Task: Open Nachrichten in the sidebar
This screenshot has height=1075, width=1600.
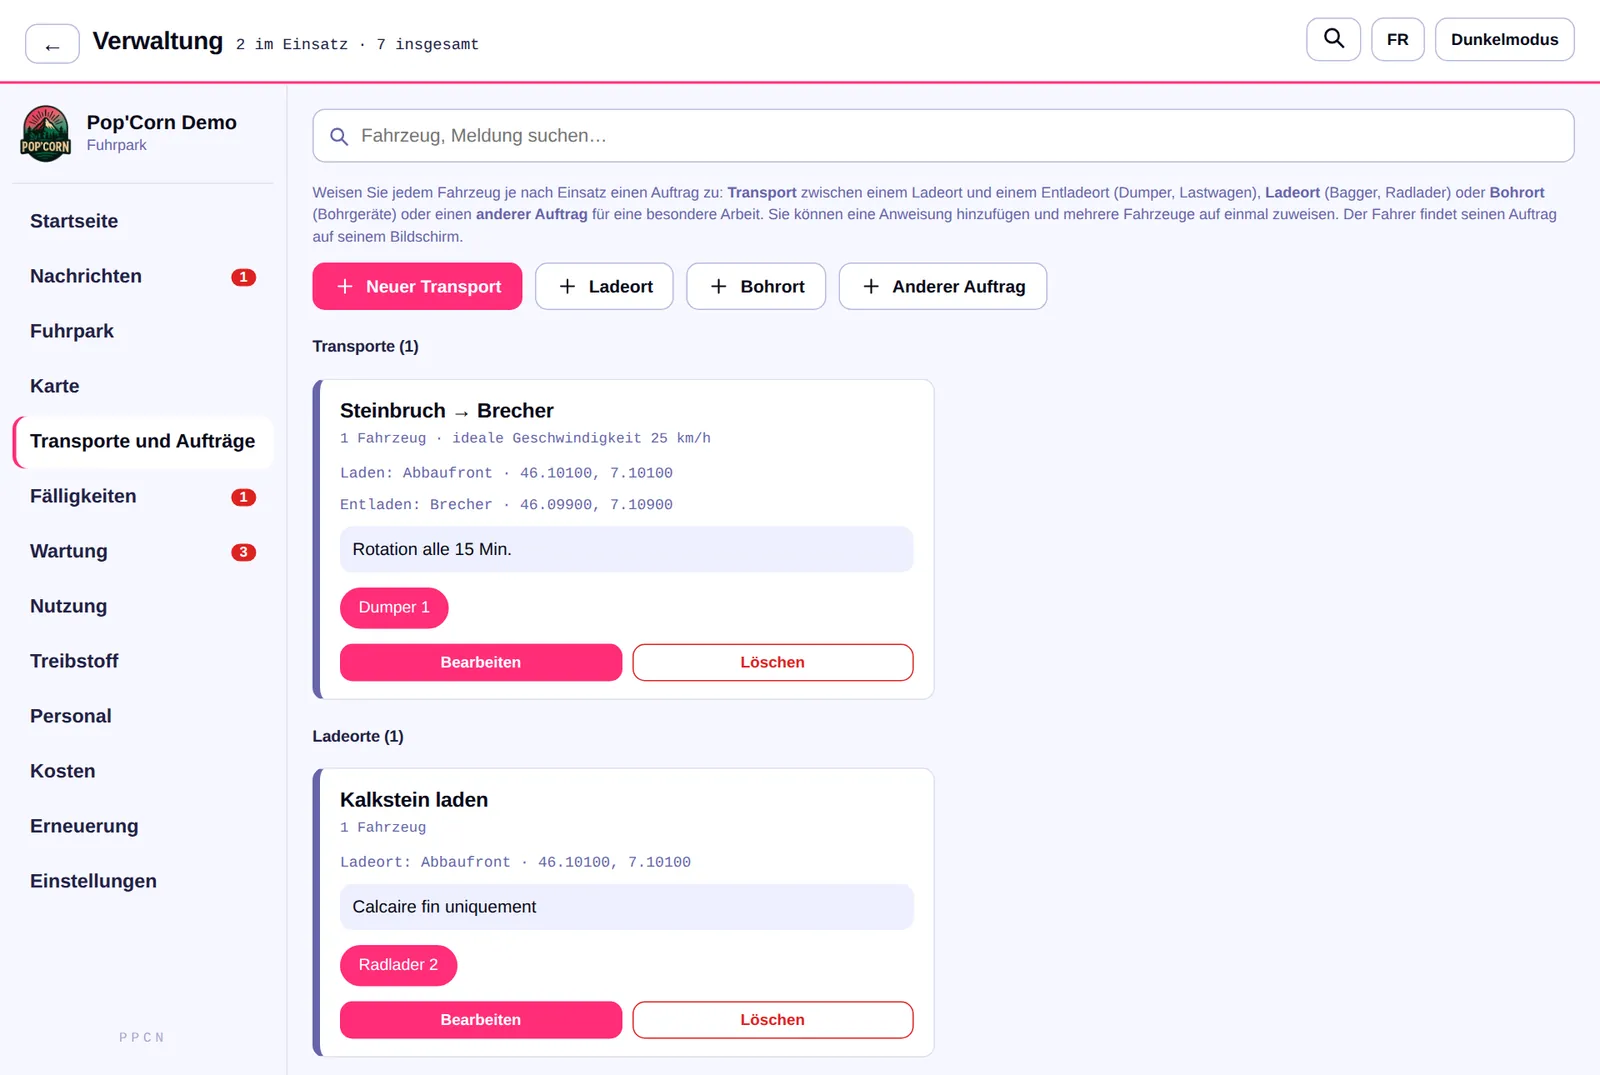Action: (x=142, y=276)
